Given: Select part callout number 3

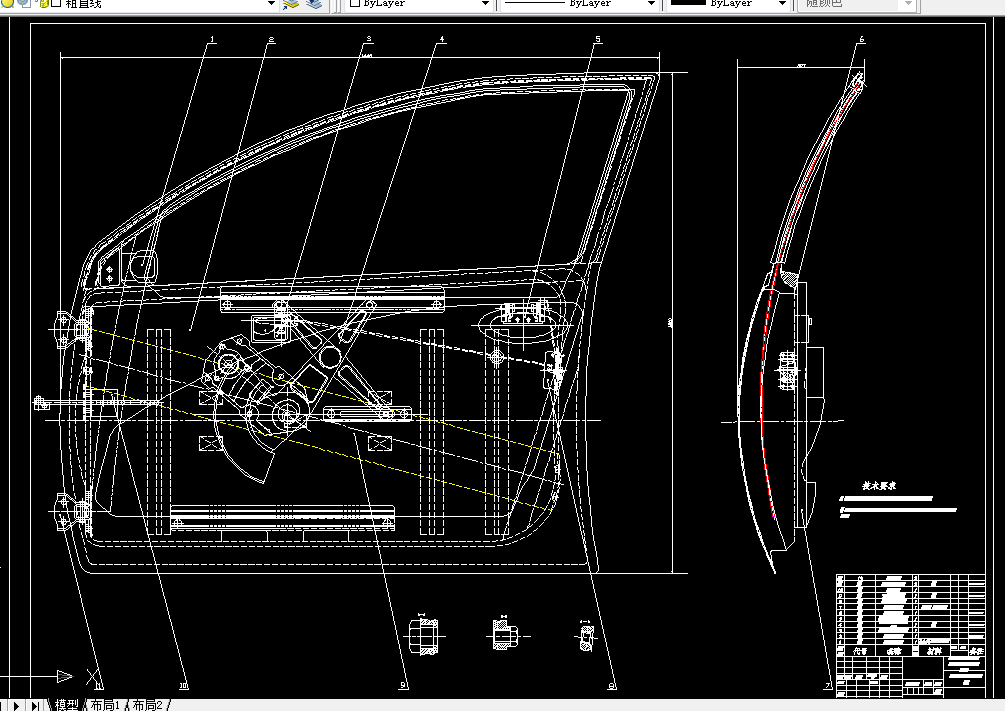Looking at the screenshot, I should [x=369, y=39].
